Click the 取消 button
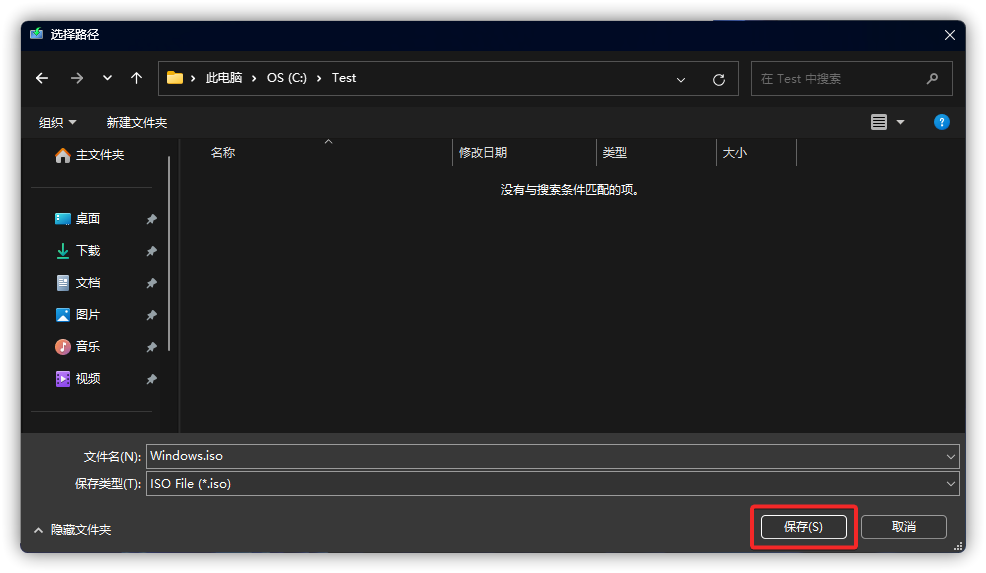 coord(904,527)
